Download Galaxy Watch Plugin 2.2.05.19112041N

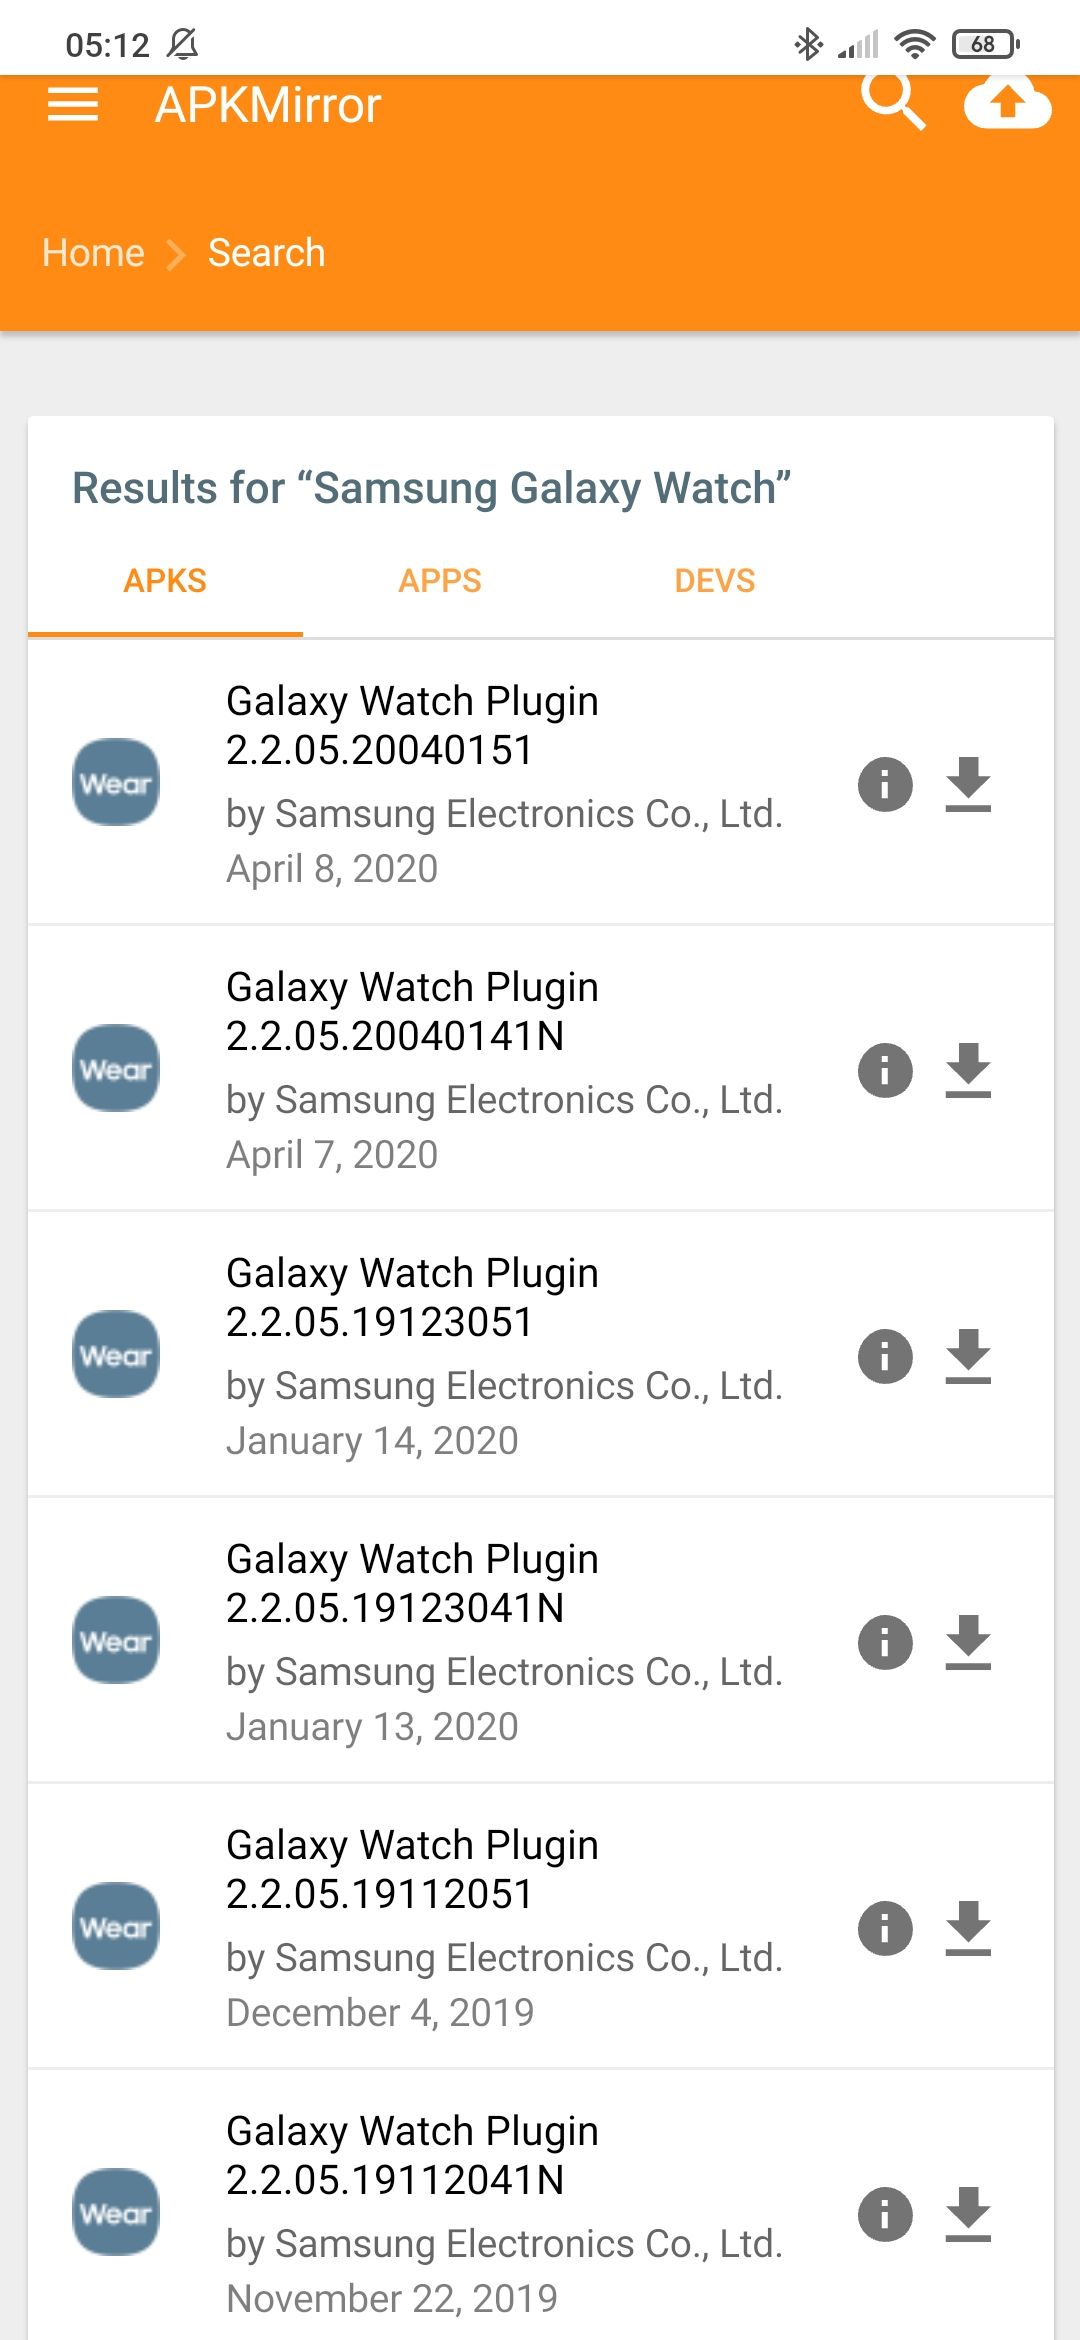(968, 2214)
